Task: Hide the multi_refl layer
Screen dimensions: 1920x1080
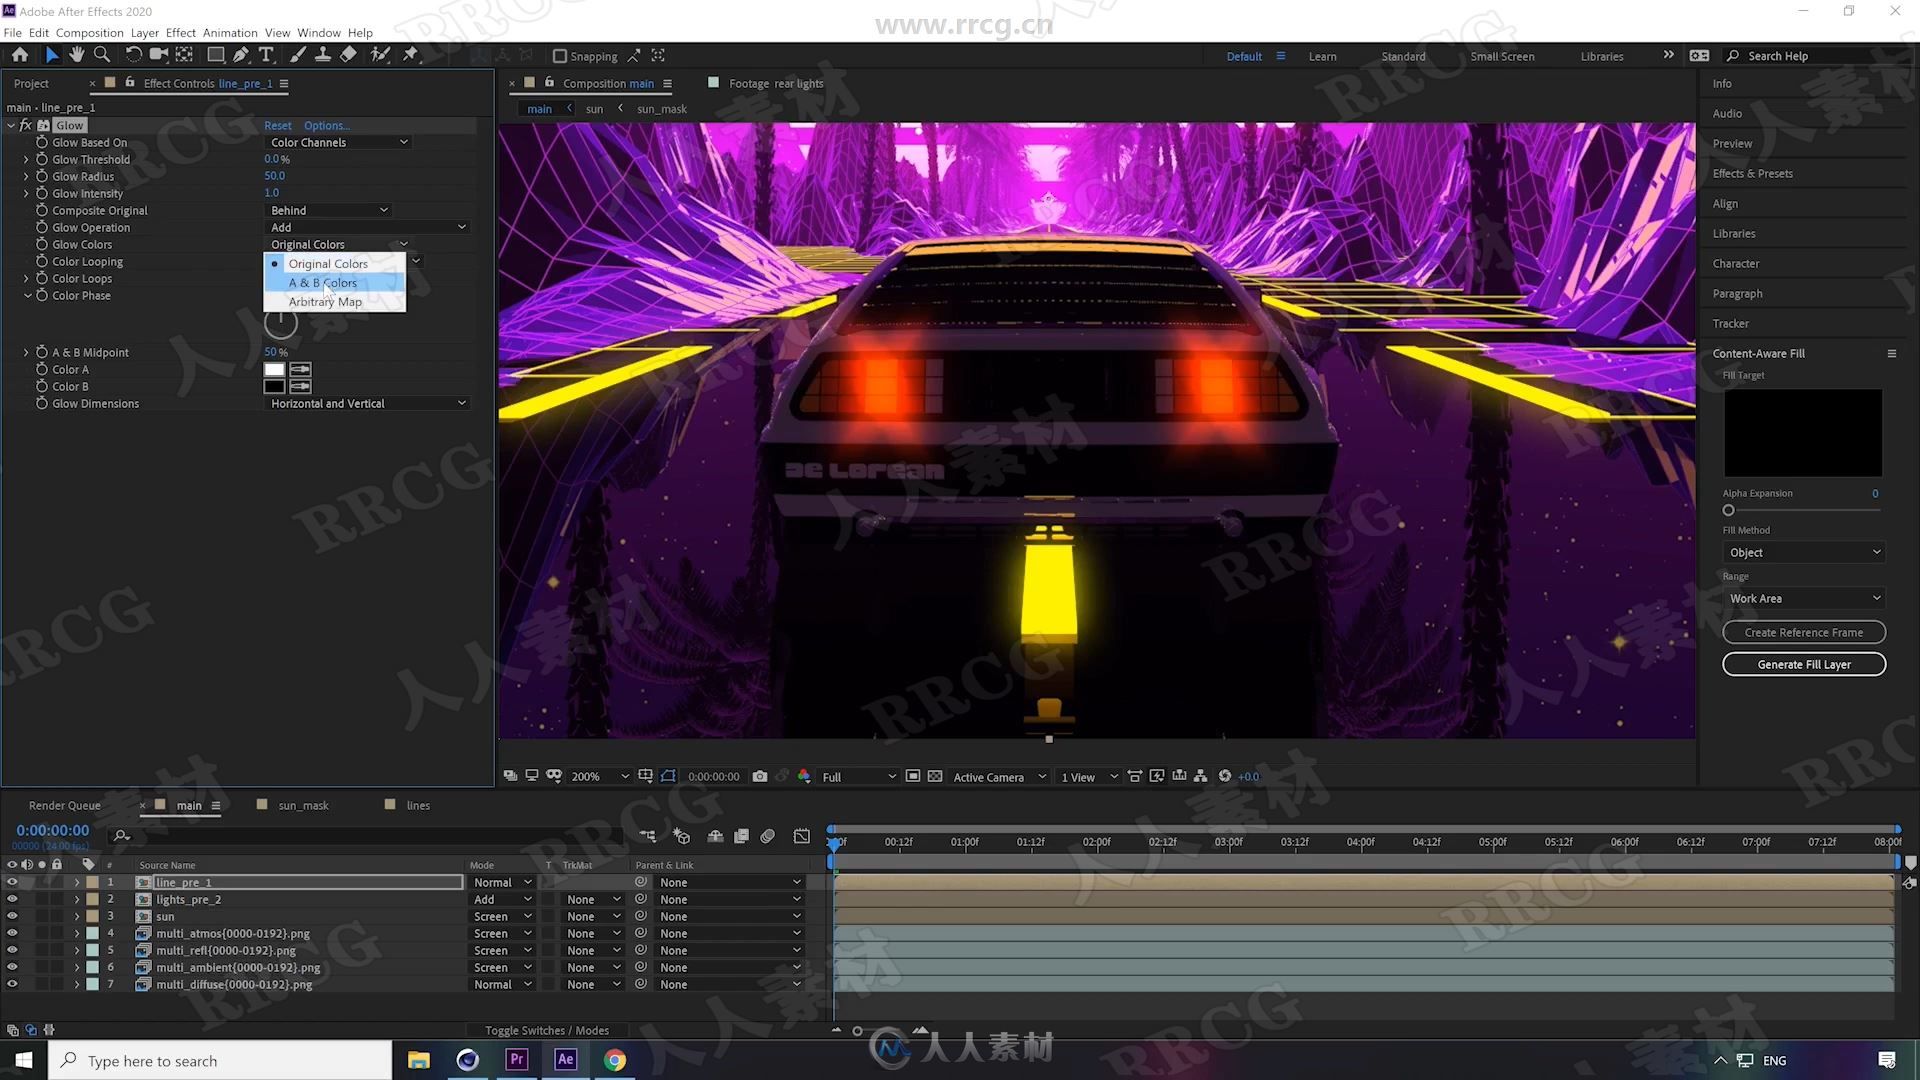Action: (x=12, y=951)
